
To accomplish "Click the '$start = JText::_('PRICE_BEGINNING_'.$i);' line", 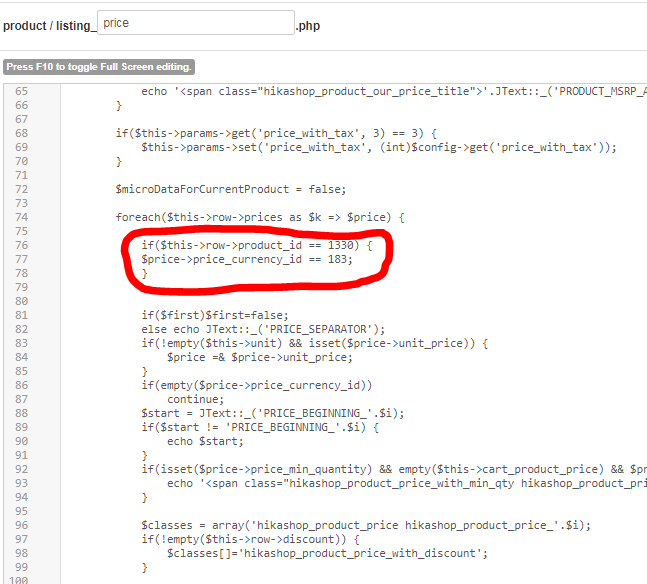I will [273, 413].
